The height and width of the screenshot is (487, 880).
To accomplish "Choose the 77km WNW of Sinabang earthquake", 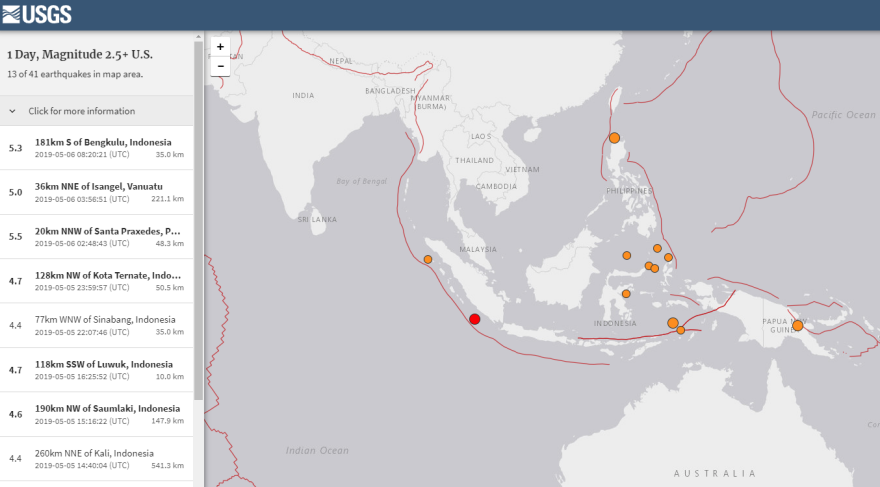I will (96, 325).
